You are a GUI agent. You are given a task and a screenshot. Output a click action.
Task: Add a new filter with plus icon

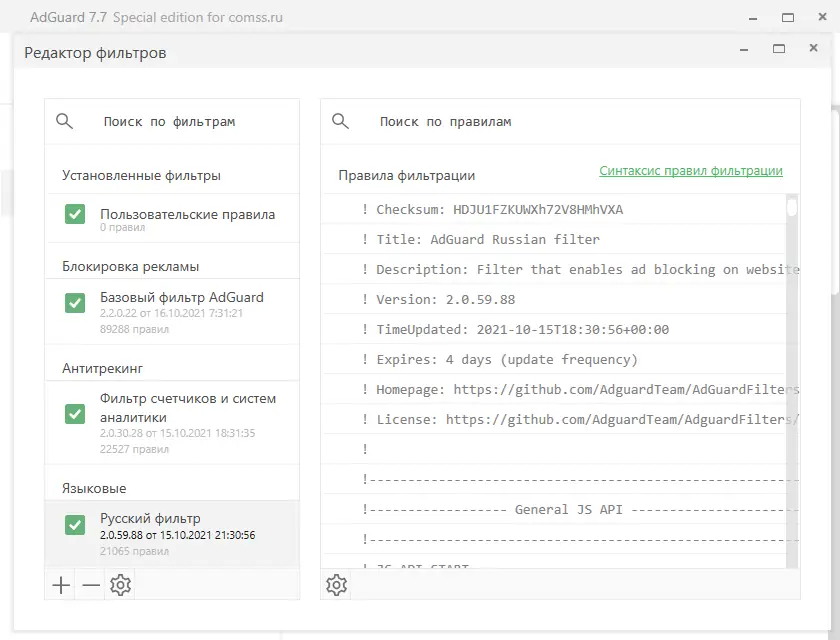pyautogui.click(x=61, y=586)
